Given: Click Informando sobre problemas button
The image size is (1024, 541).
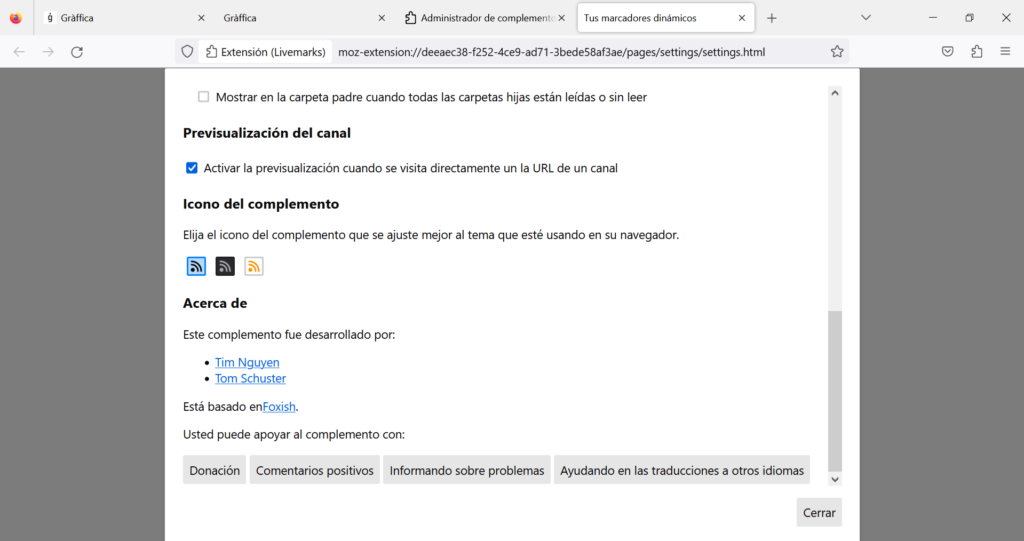Looking at the screenshot, I should [x=467, y=470].
